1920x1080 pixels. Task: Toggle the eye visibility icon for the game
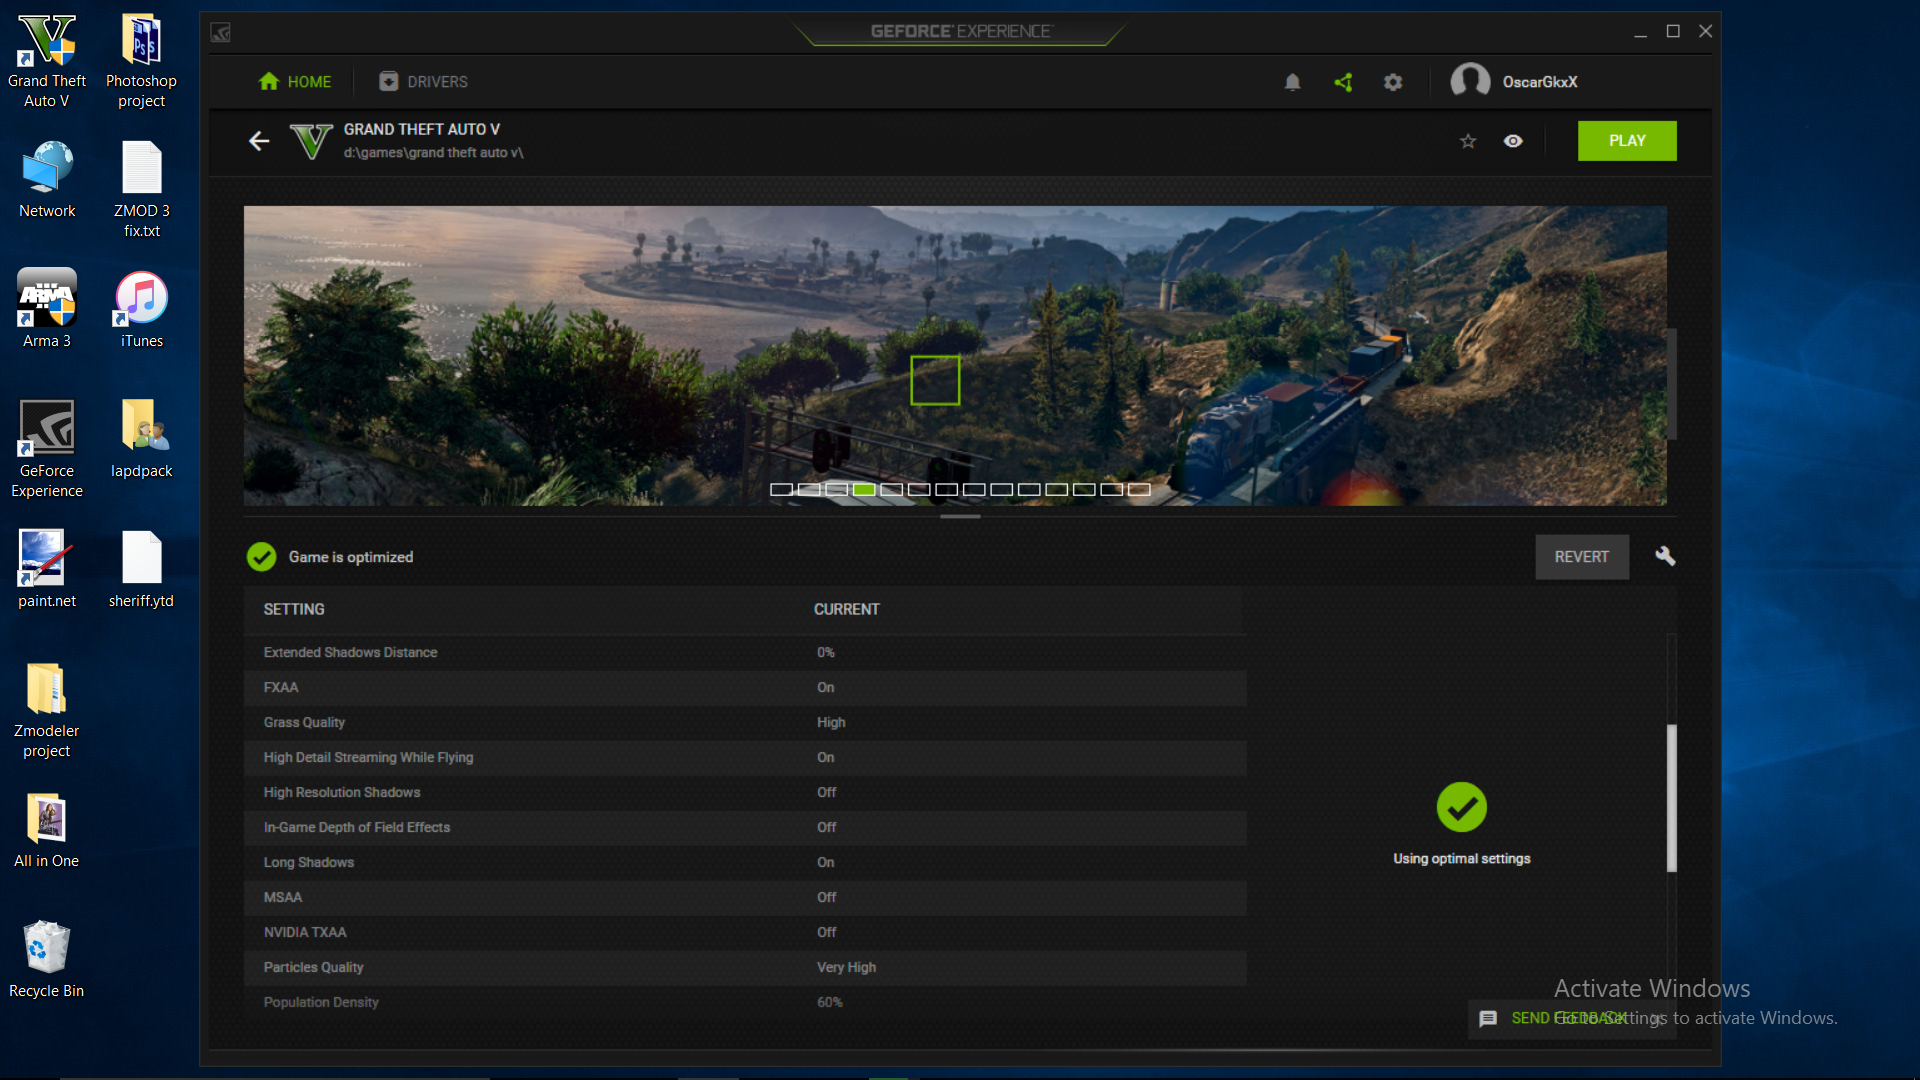(x=1513, y=141)
